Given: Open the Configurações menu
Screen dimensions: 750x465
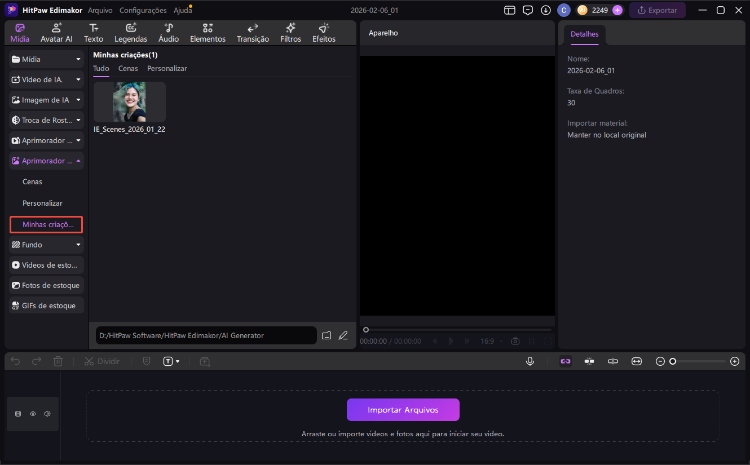Looking at the screenshot, I should coord(143,10).
